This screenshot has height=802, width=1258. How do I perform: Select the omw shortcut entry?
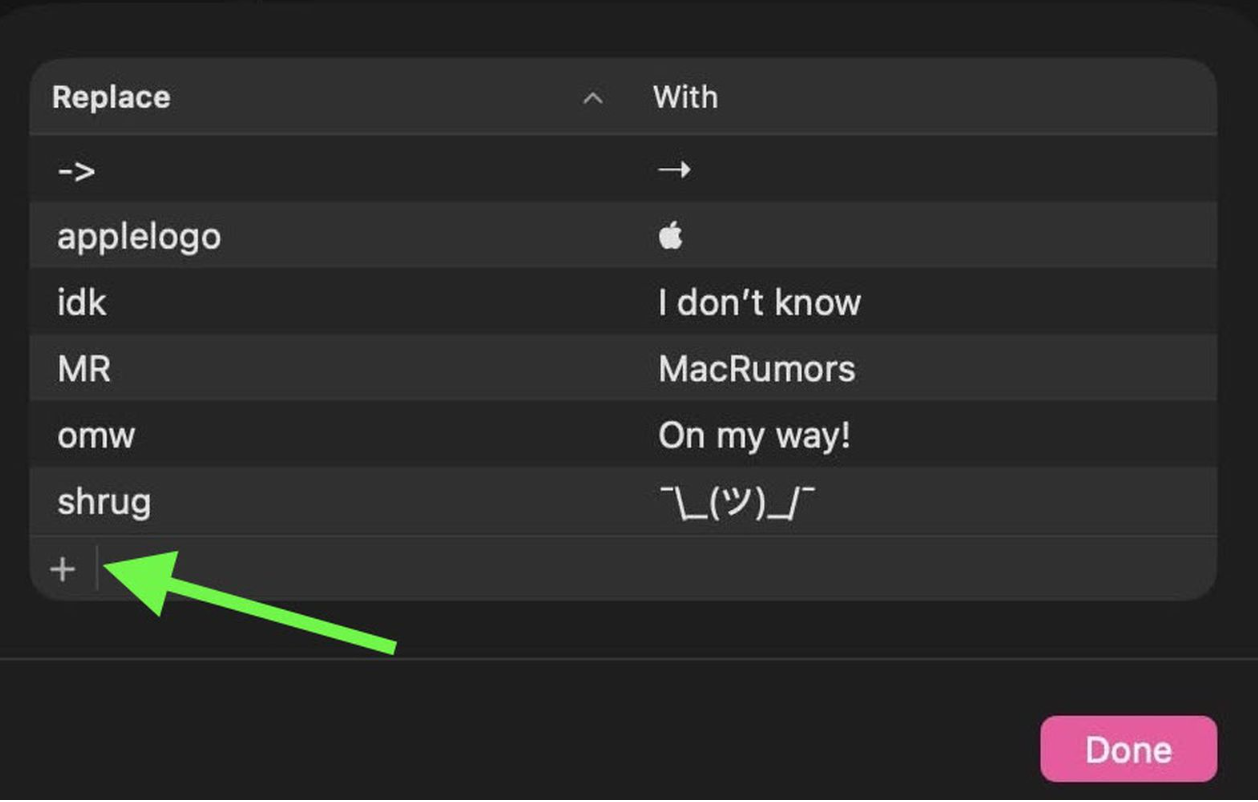coord(96,436)
